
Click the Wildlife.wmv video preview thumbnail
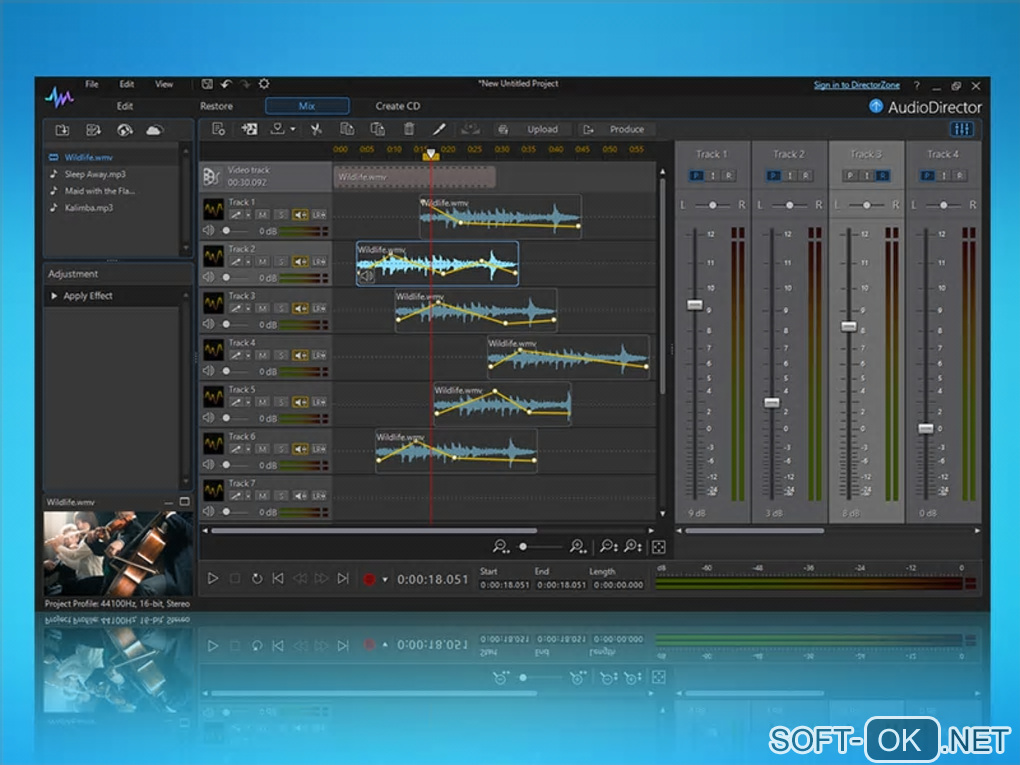[118, 554]
